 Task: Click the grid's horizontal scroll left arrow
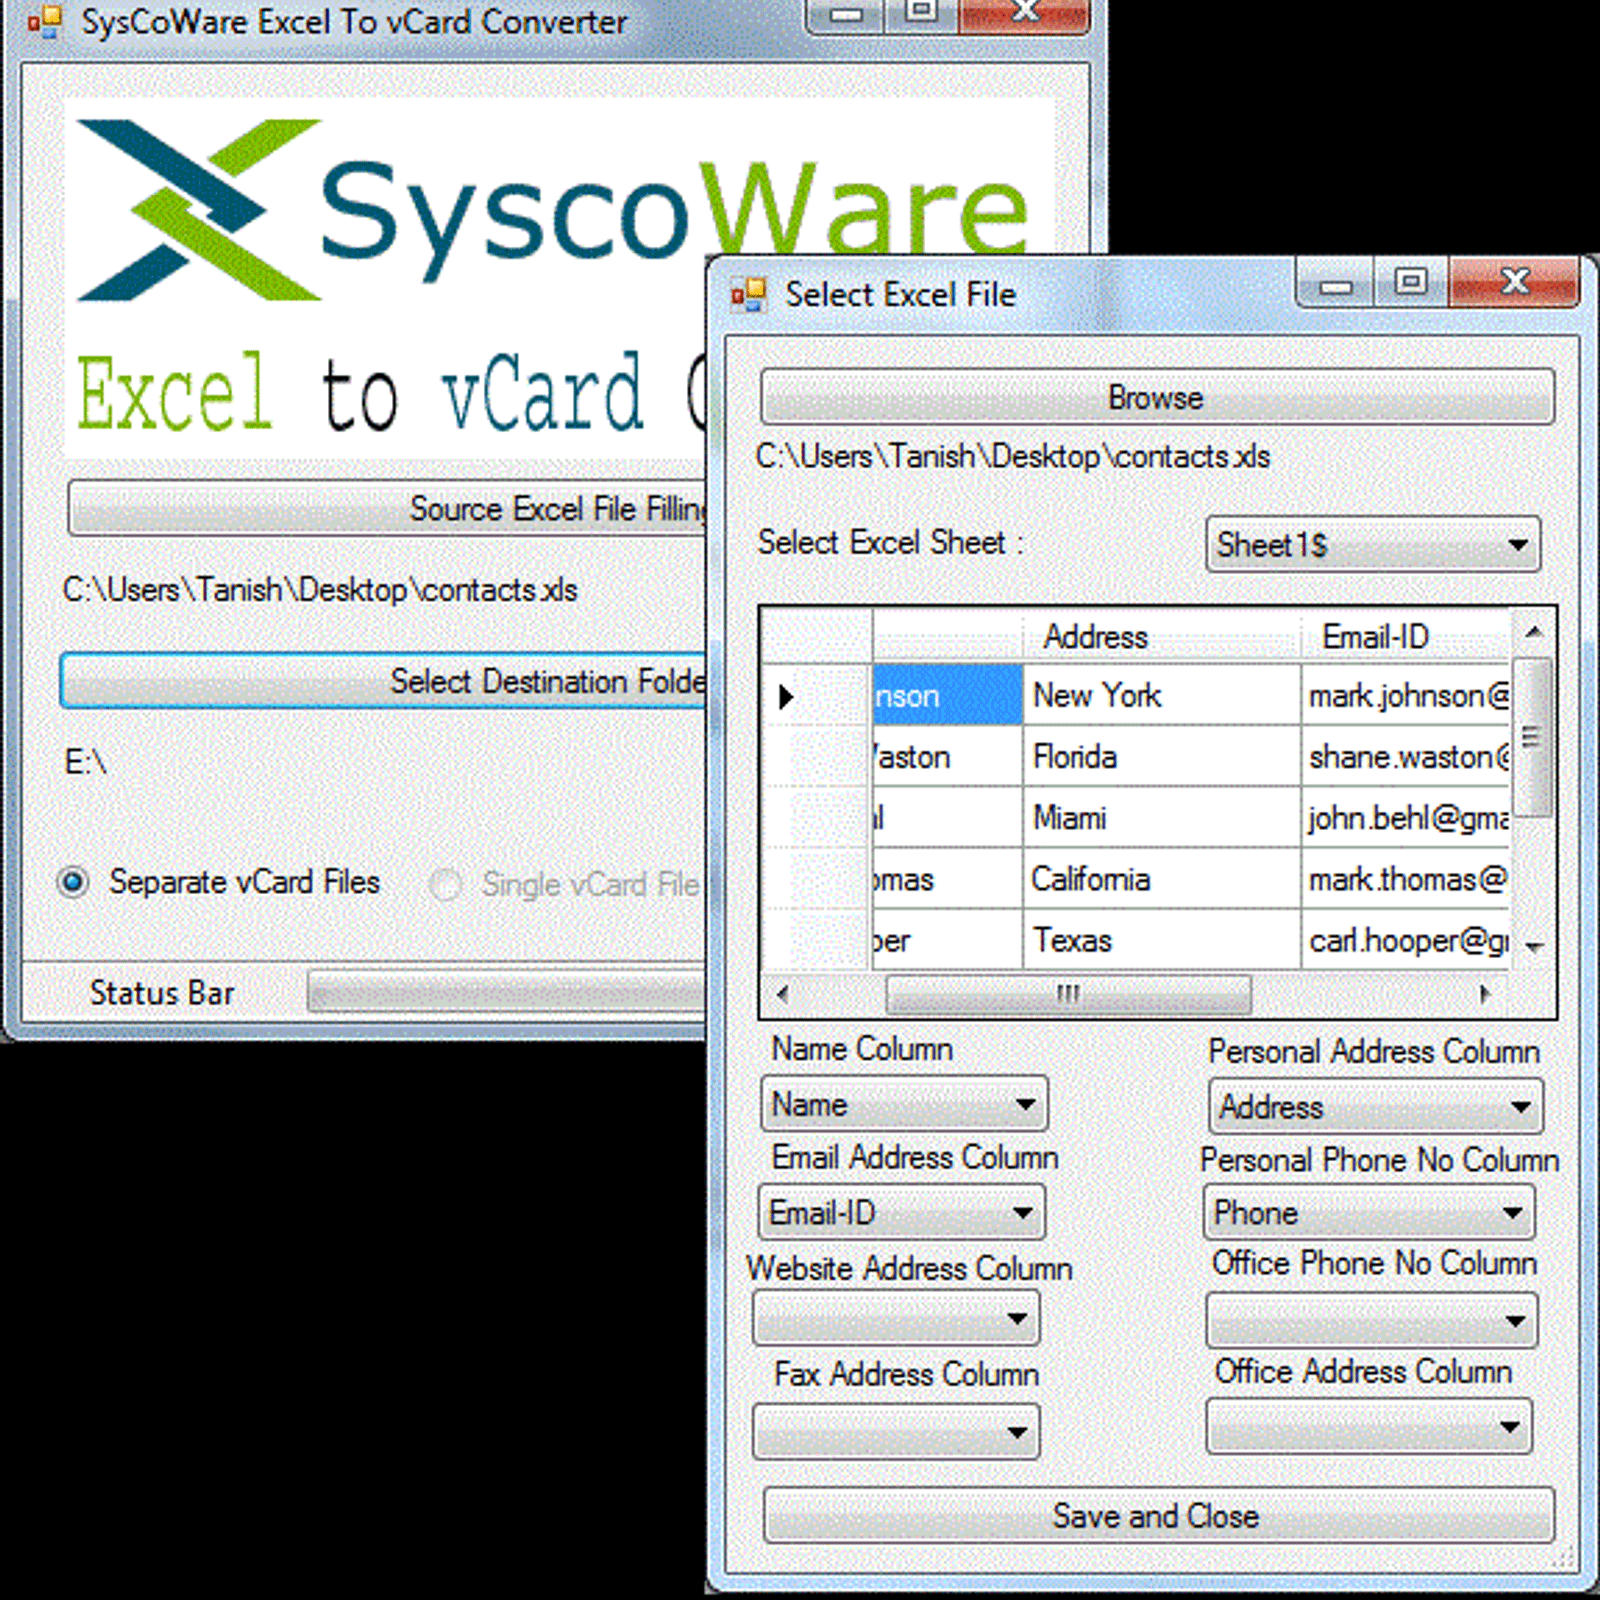(783, 994)
